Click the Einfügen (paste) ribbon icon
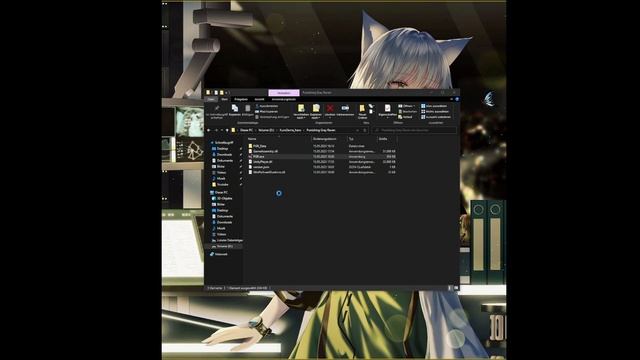The width and height of the screenshot is (640, 360). (248, 110)
